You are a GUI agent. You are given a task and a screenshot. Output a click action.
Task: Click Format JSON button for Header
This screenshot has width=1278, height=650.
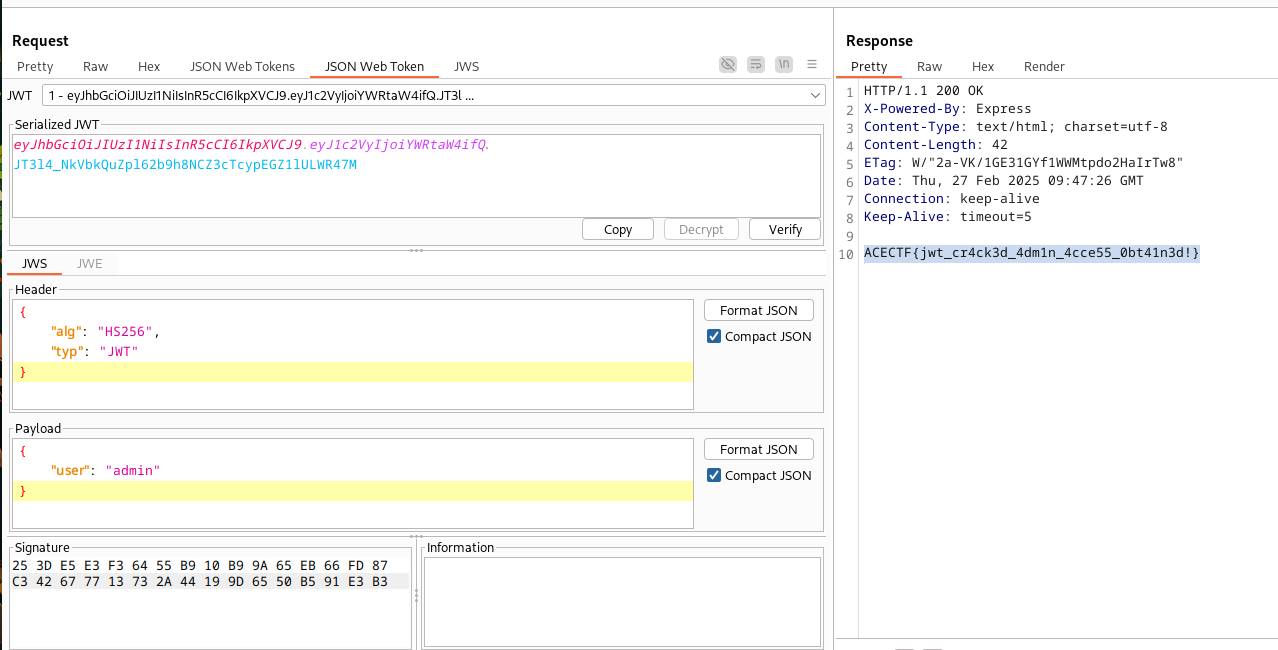759,310
